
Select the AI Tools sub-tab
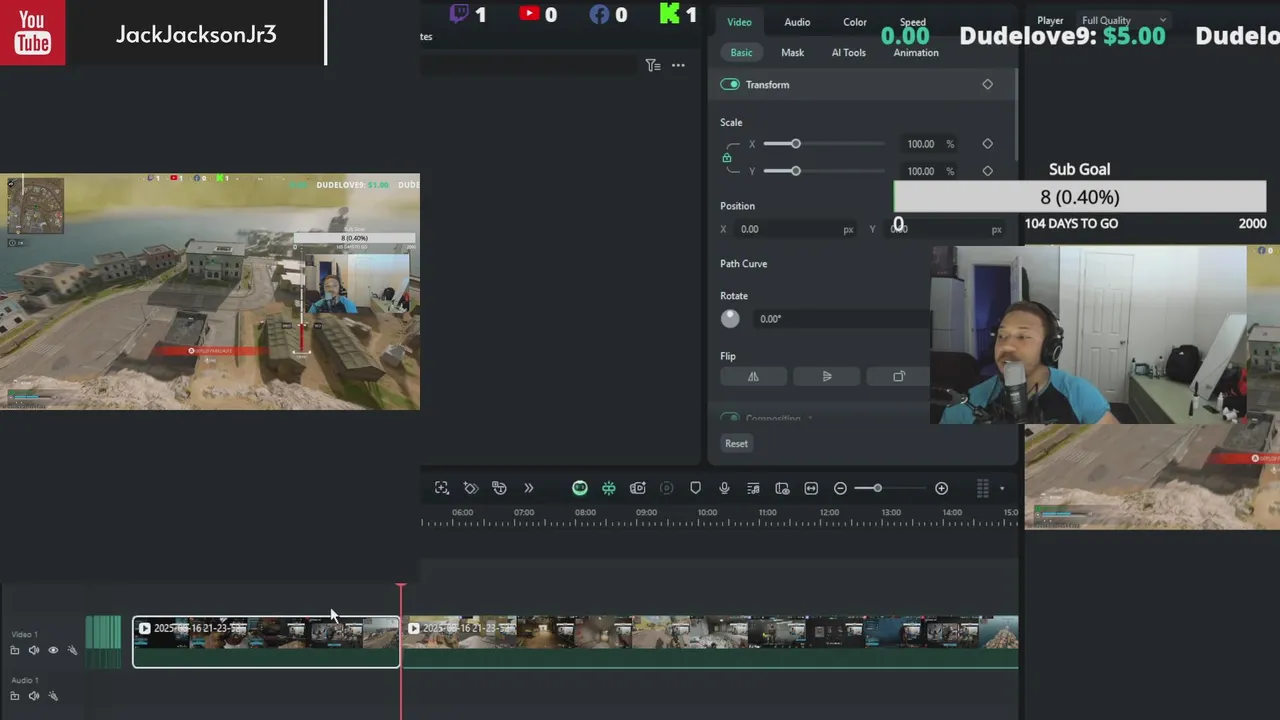click(849, 52)
